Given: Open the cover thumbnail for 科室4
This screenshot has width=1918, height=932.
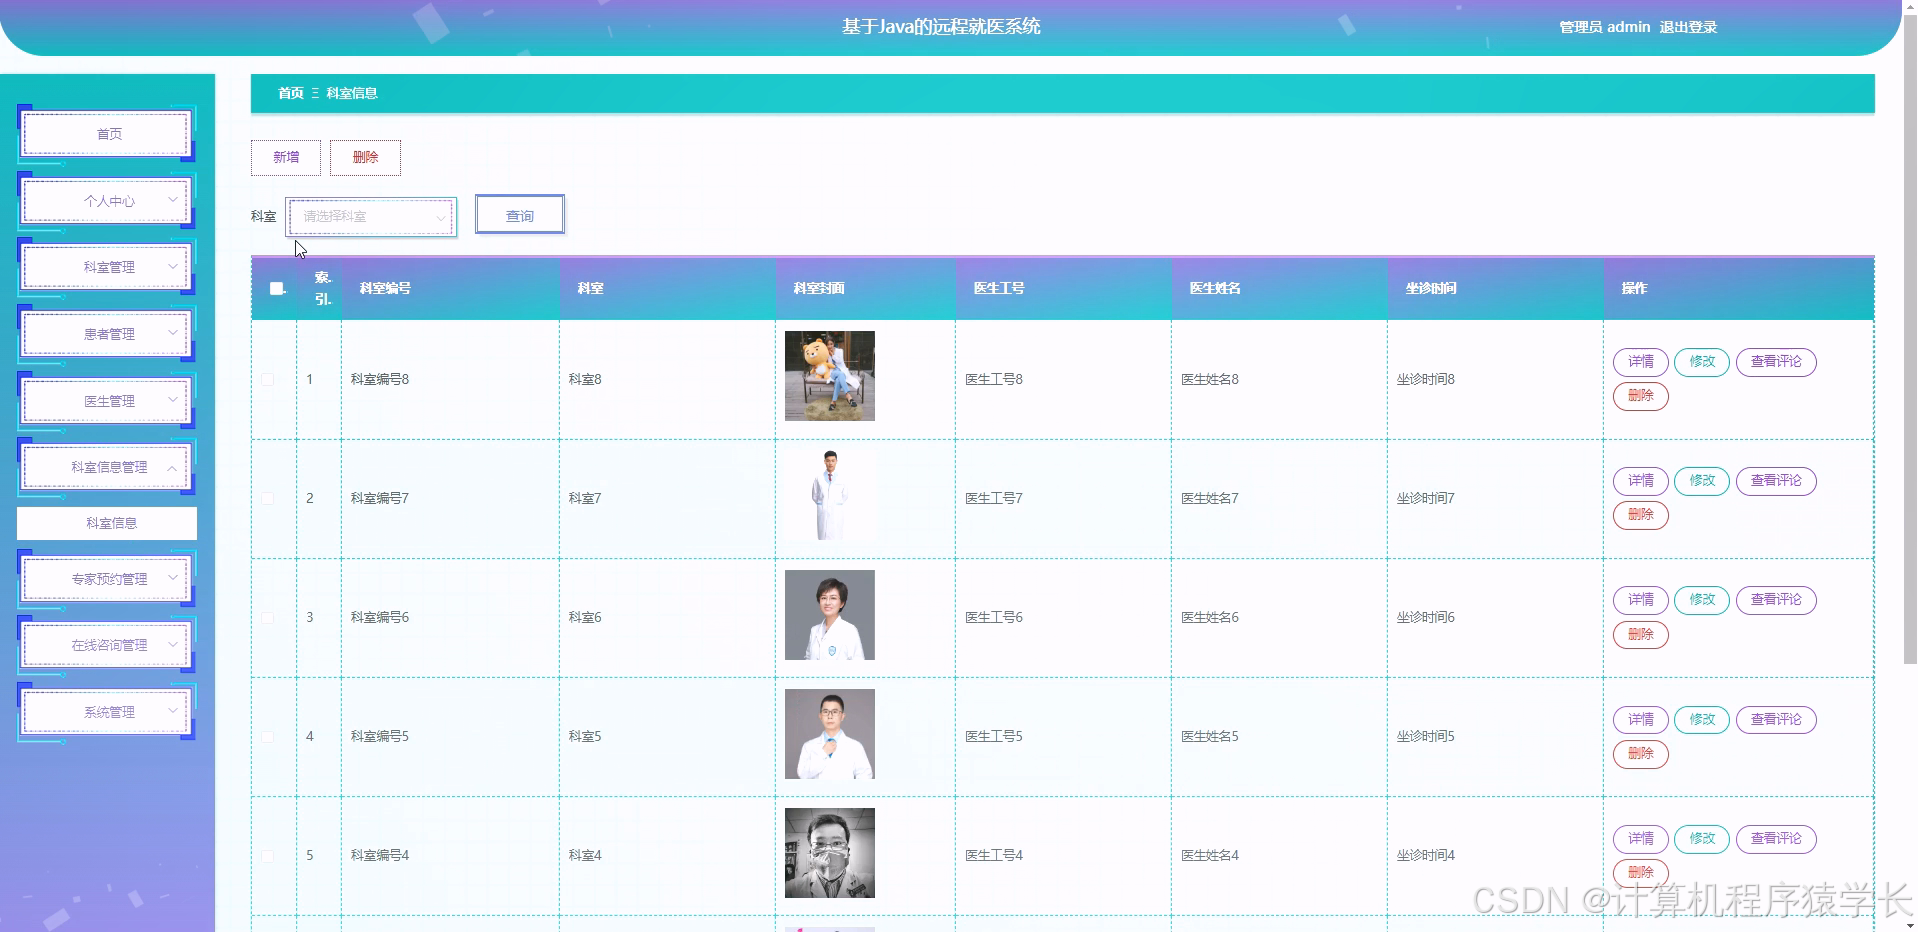Looking at the screenshot, I should (830, 853).
